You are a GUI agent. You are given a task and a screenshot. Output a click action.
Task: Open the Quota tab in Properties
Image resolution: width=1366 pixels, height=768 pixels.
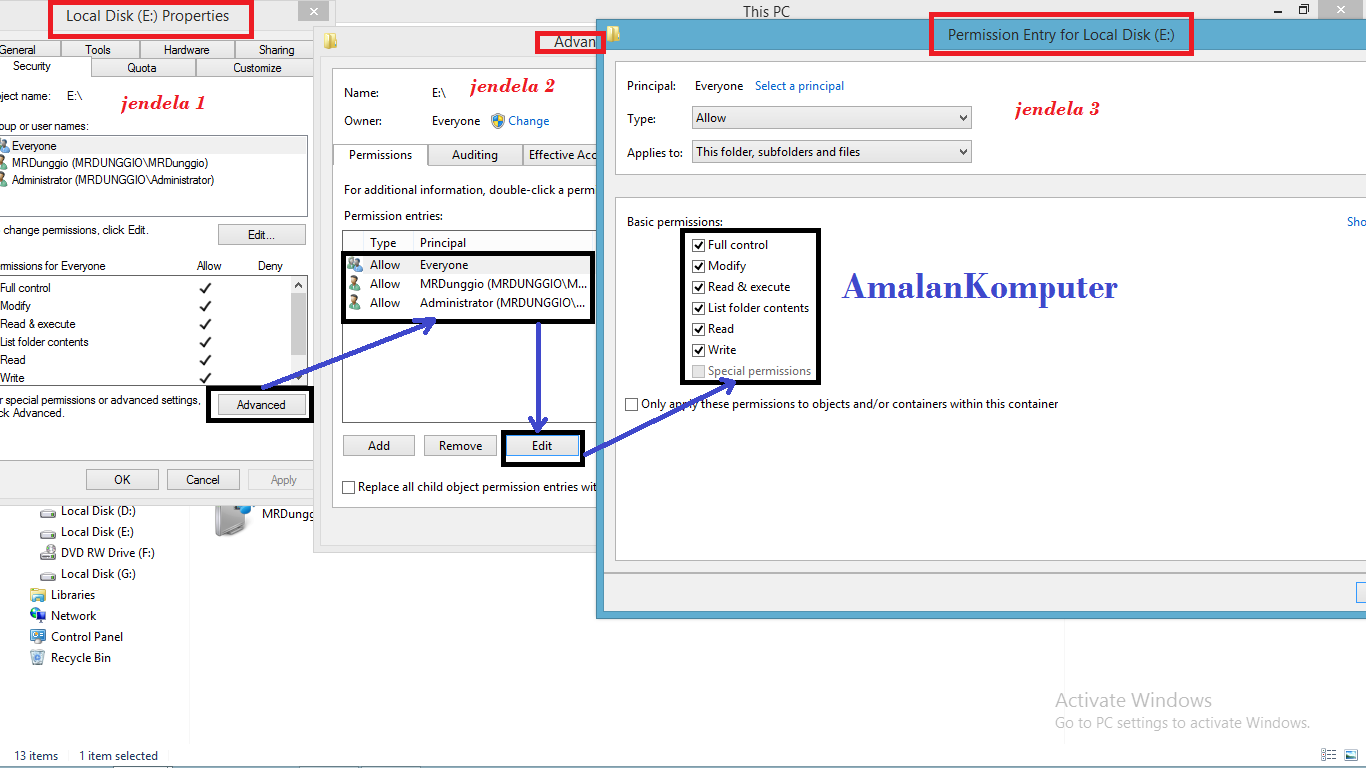point(142,67)
